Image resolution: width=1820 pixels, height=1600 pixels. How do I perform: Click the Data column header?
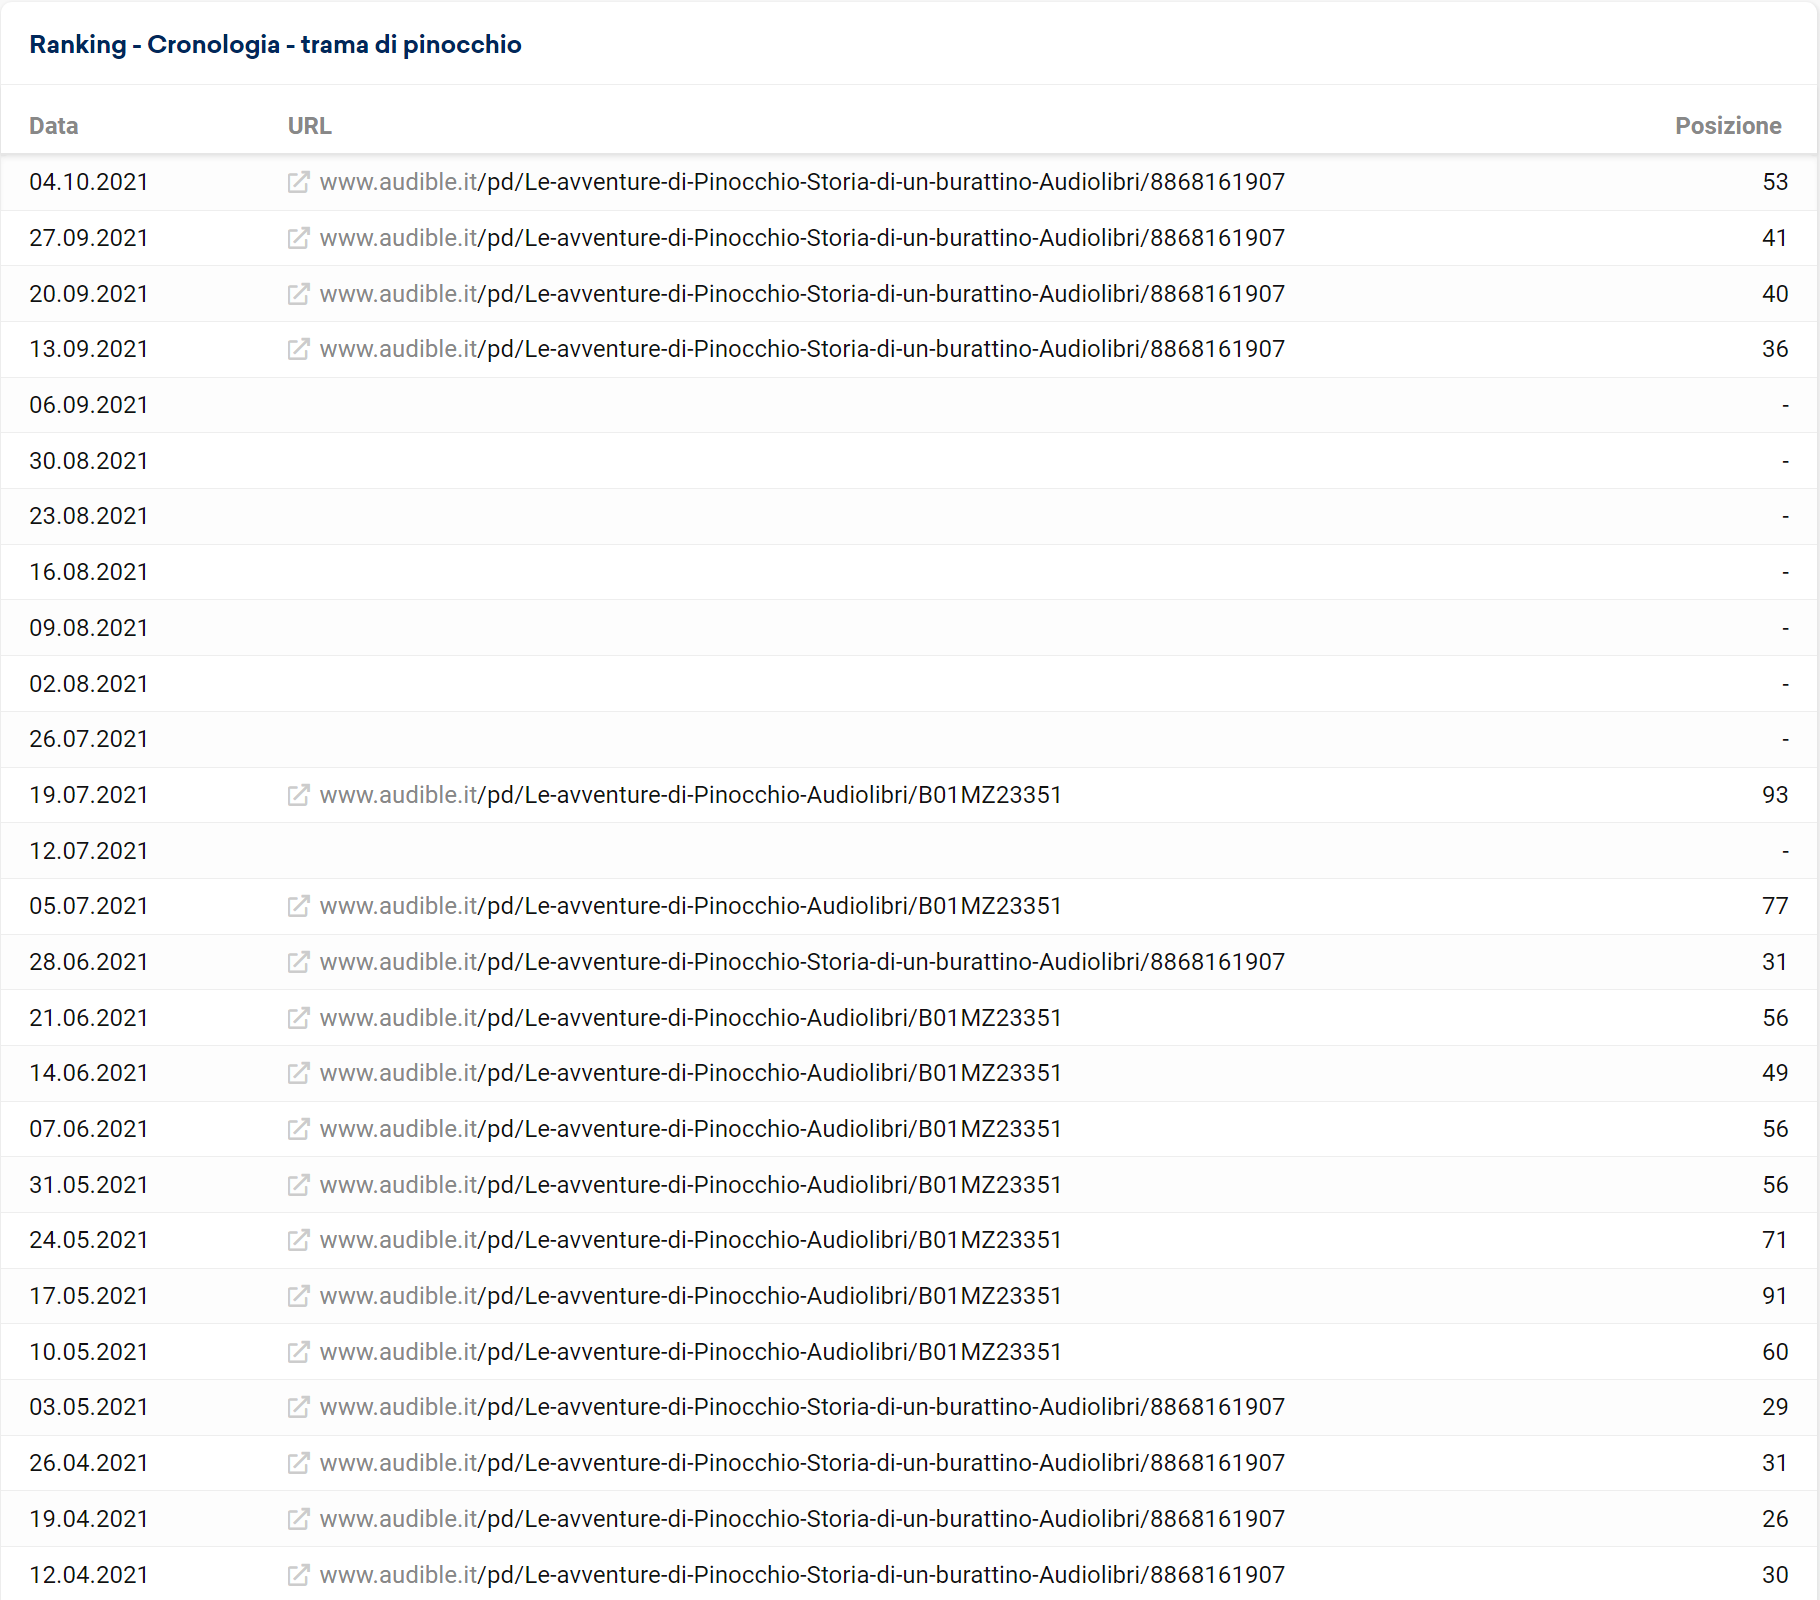[54, 126]
